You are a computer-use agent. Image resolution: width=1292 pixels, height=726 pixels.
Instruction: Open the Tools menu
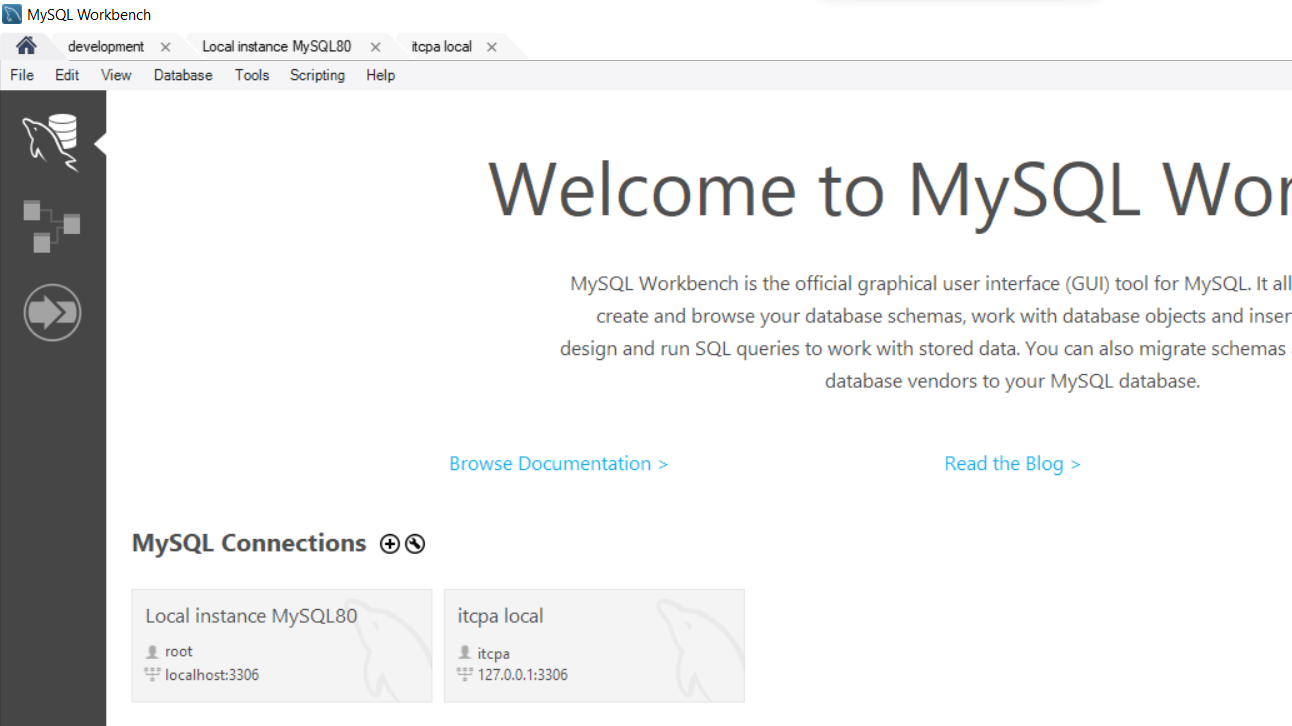pyautogui.click(x=252, y=75)
